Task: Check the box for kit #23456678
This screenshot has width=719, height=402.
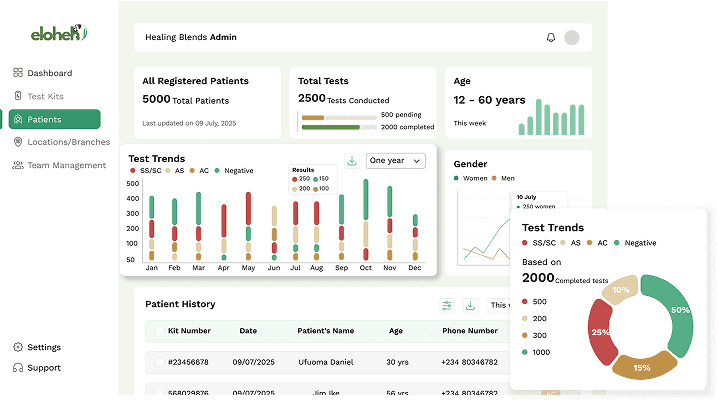Action: point(159,361)
